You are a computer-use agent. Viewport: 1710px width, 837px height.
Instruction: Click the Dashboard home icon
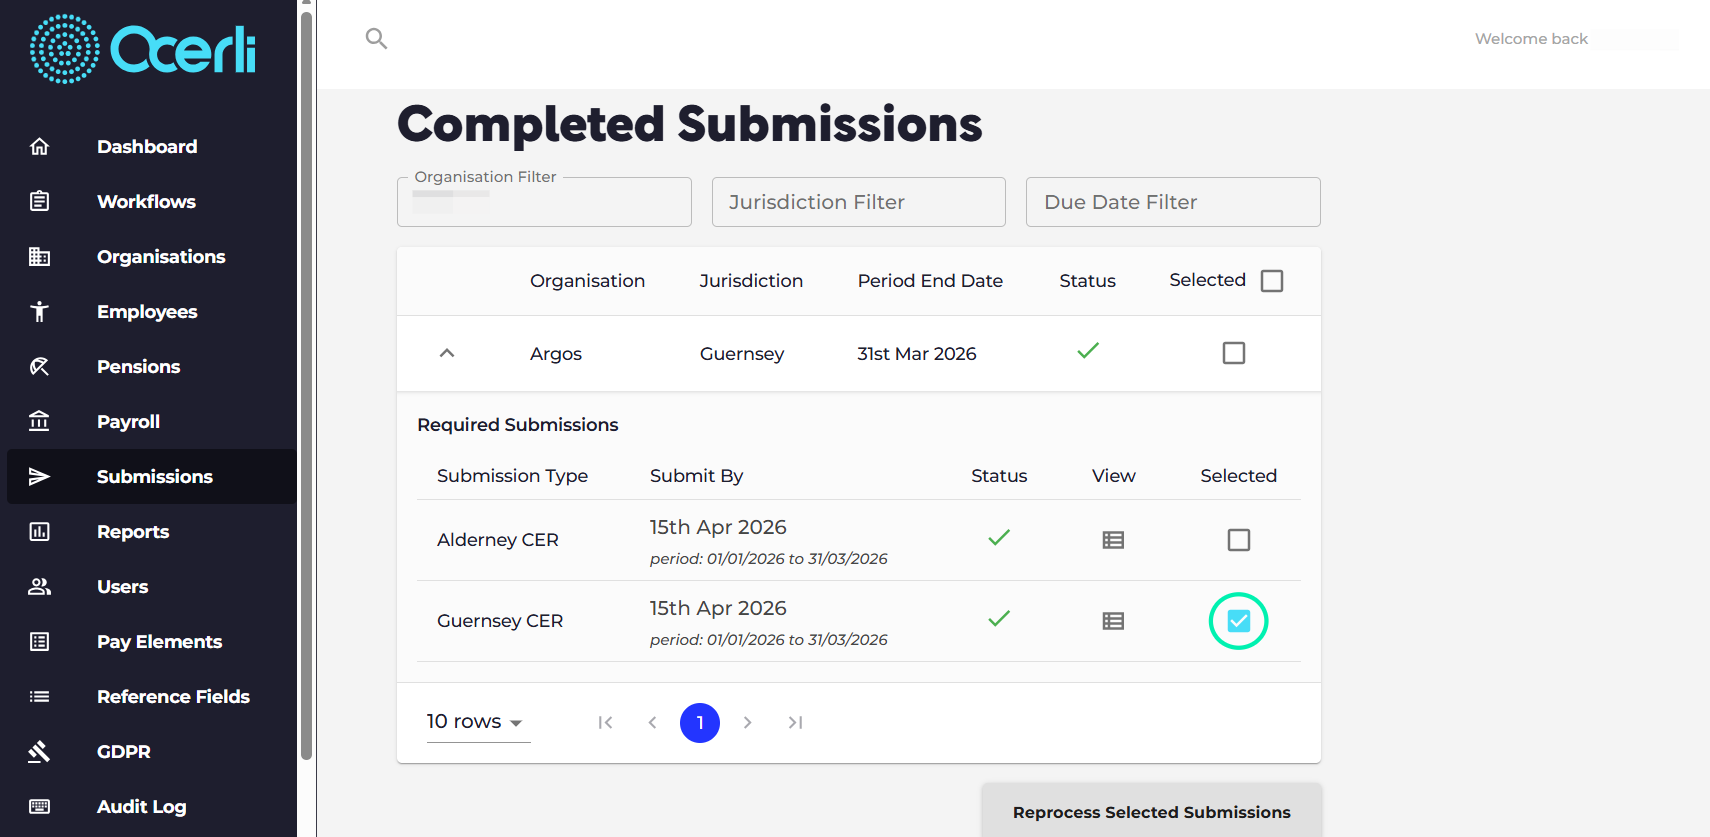pos(40,147)
